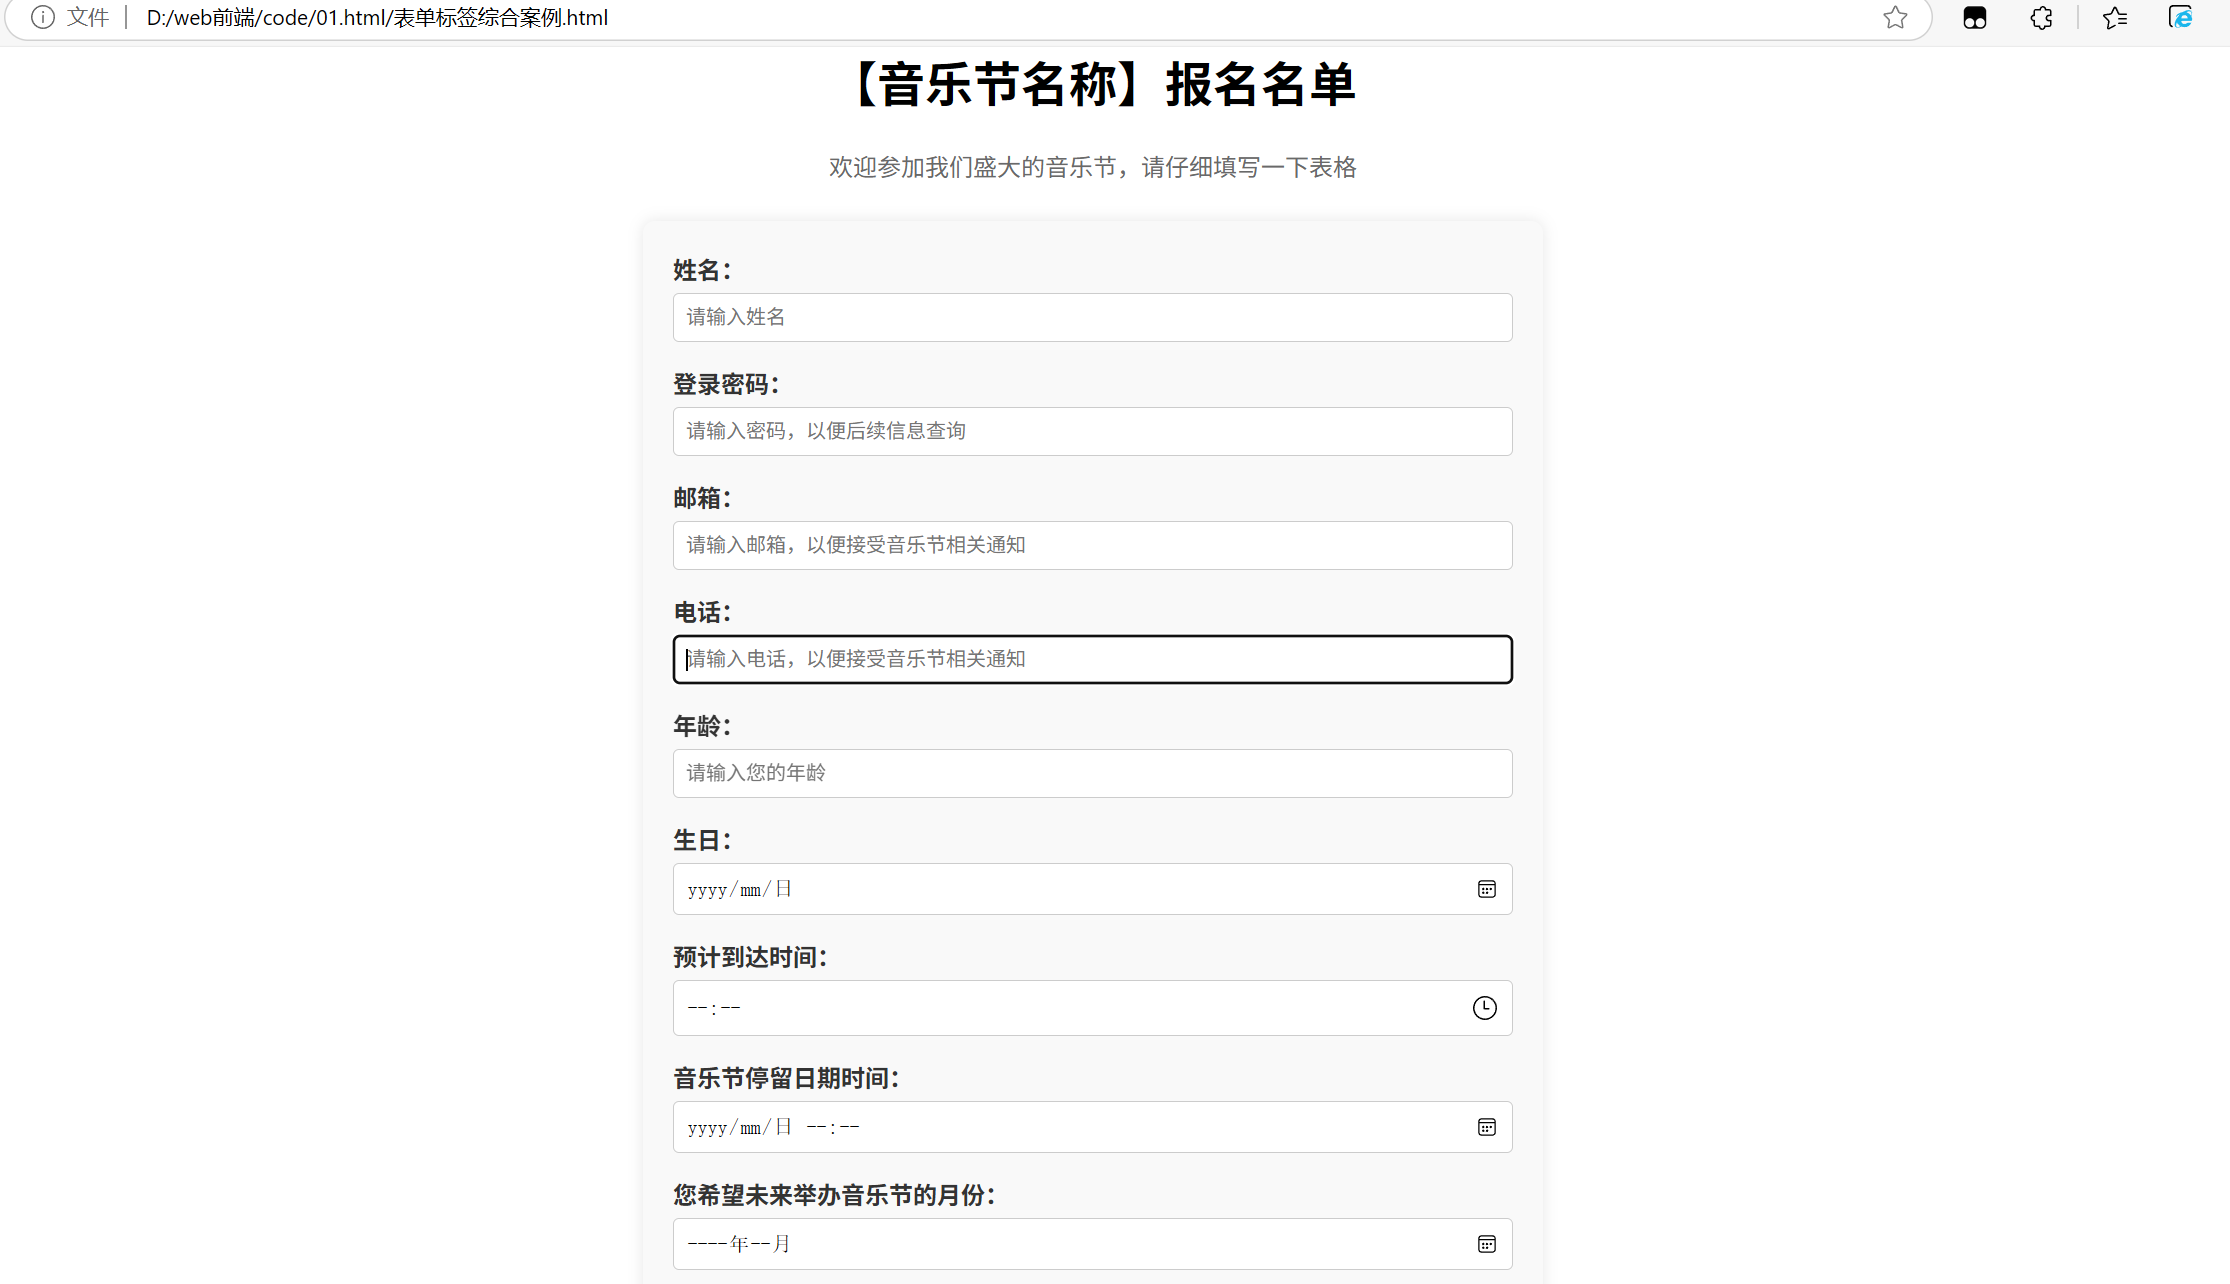Open the Tampermonkey extension icon
The height and width of the screenshot is (1284, 2230).
click(1974, 17)
